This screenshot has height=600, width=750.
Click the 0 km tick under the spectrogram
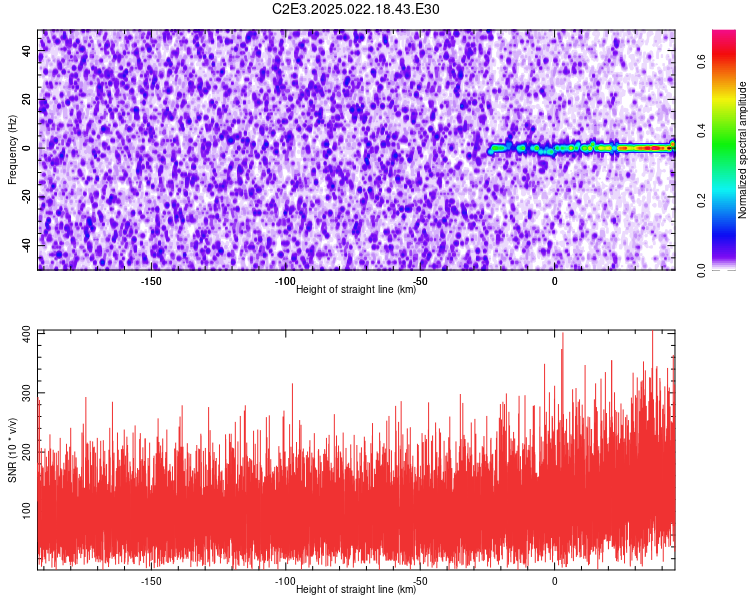pos(554,281)
